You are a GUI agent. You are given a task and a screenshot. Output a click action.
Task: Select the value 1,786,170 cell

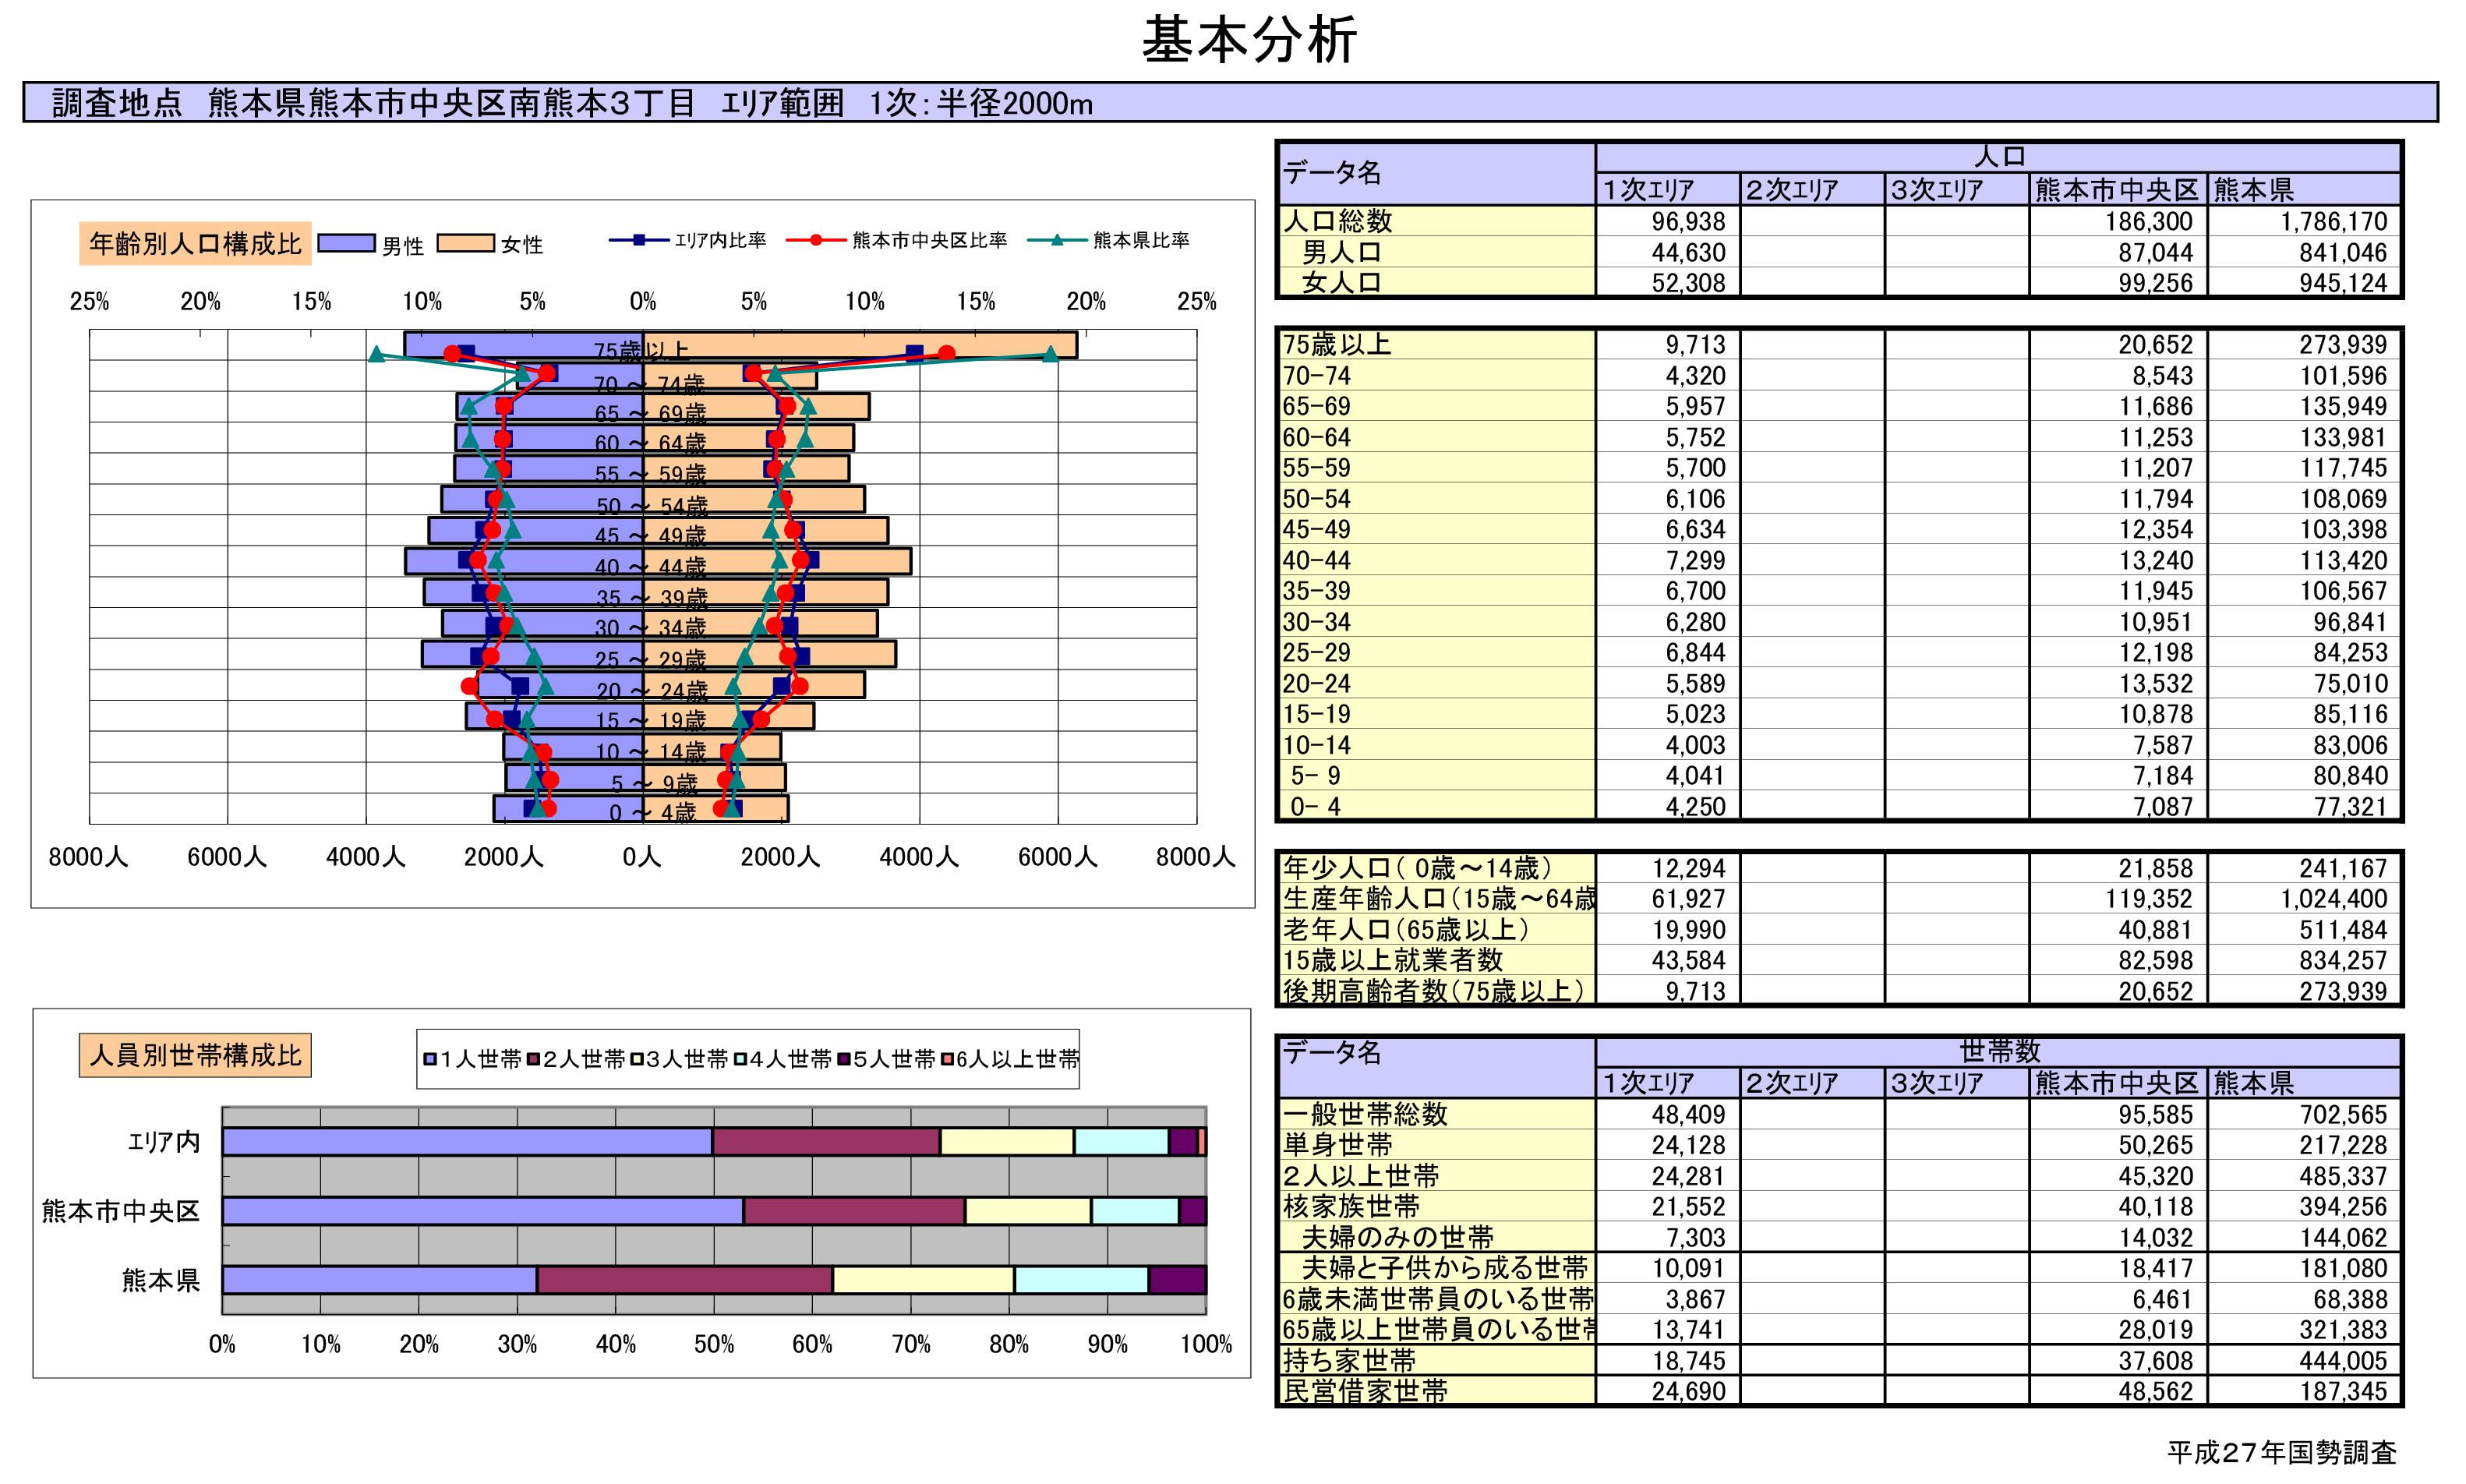[x=2304, y=221]
